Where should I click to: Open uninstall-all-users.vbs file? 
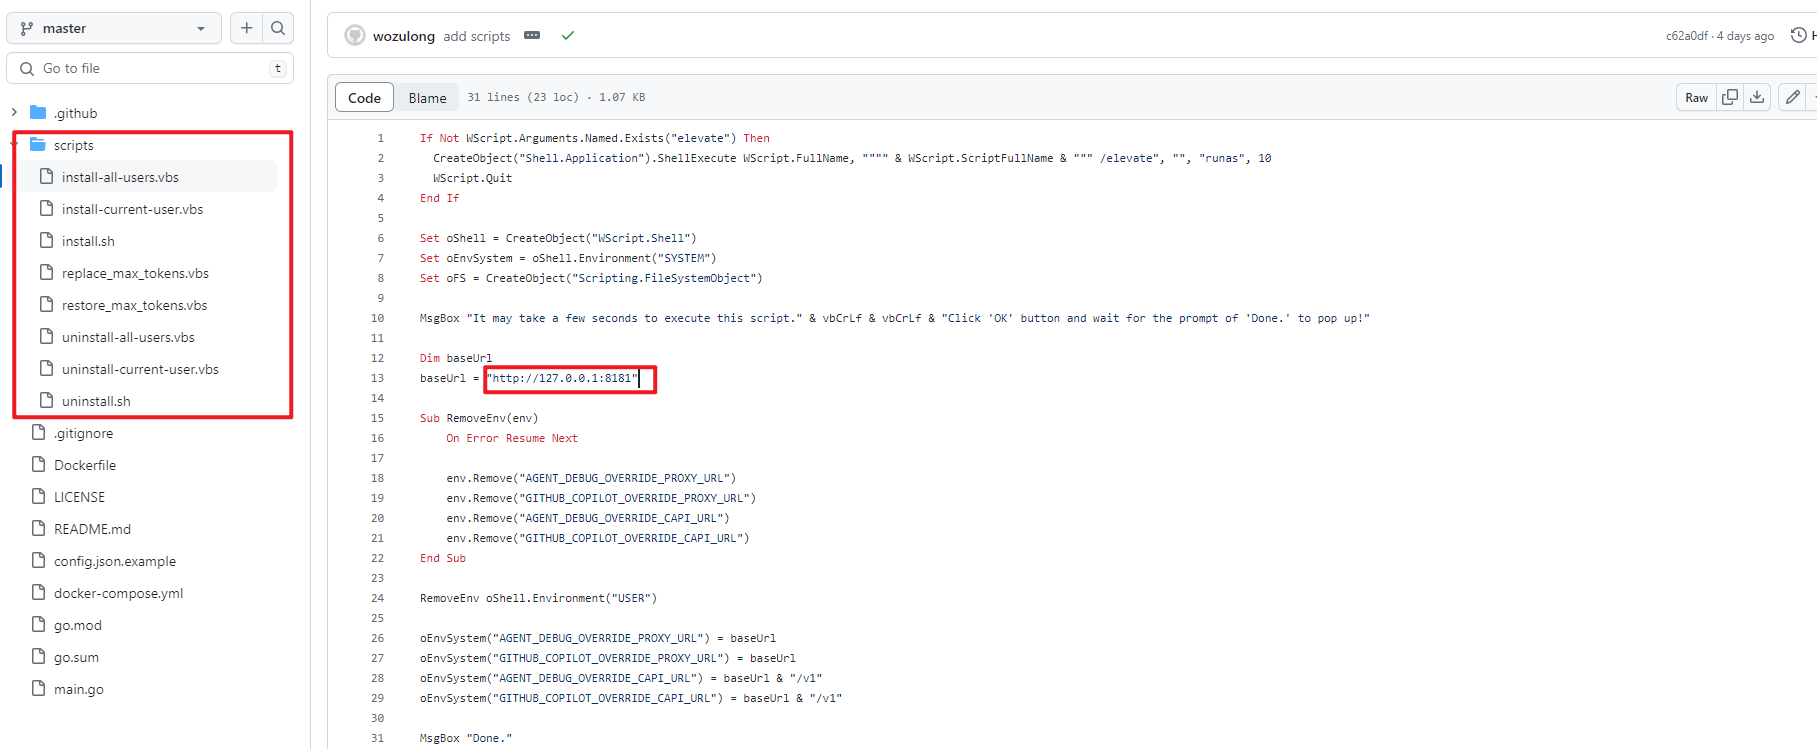point(128,337)
